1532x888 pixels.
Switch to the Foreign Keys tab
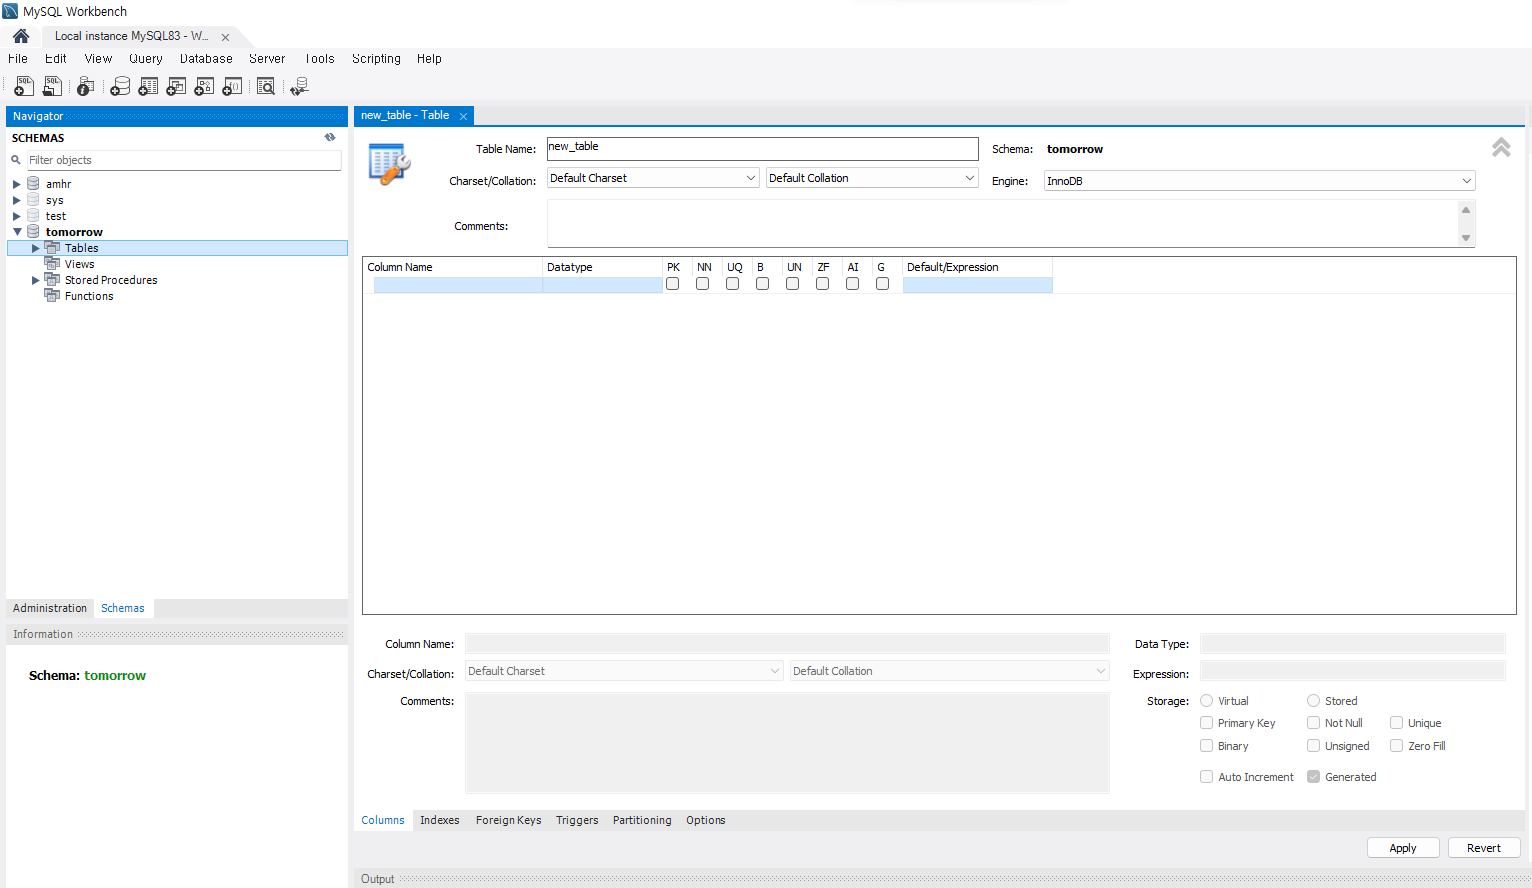[508, 820]
